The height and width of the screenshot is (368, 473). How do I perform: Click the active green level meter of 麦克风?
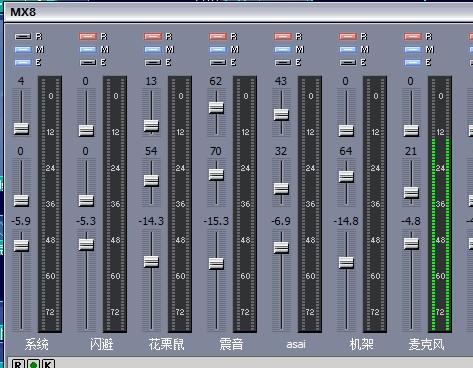click(440, 204)
